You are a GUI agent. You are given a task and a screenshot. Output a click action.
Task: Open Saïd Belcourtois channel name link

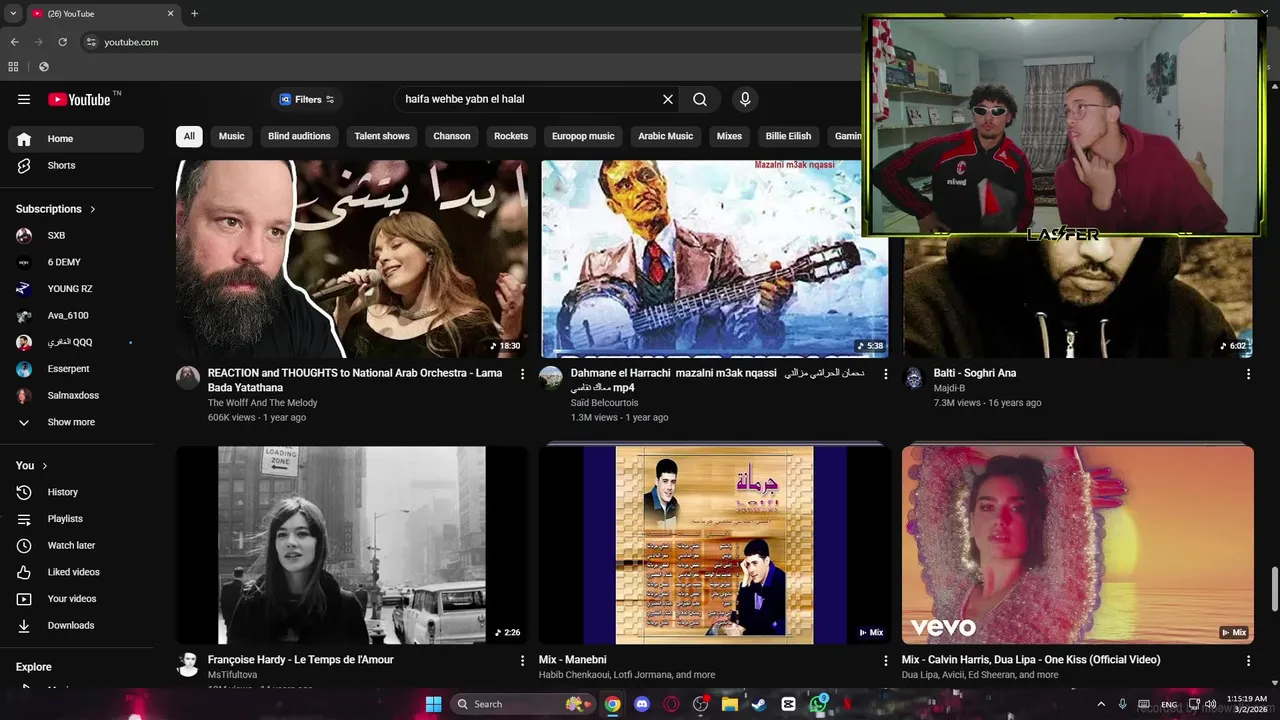604,403
